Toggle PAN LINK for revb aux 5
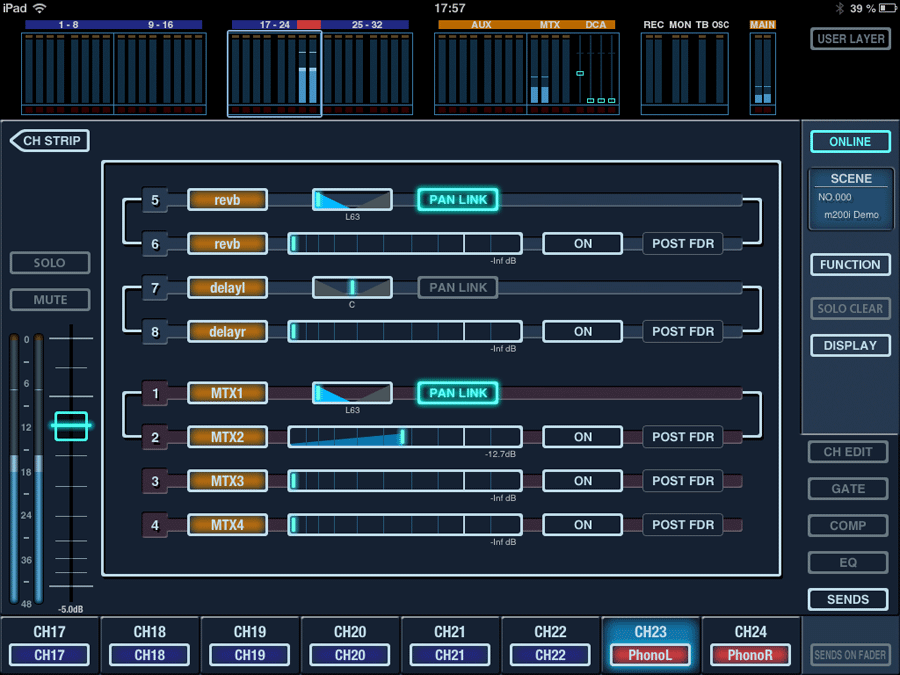 point(457,200)
